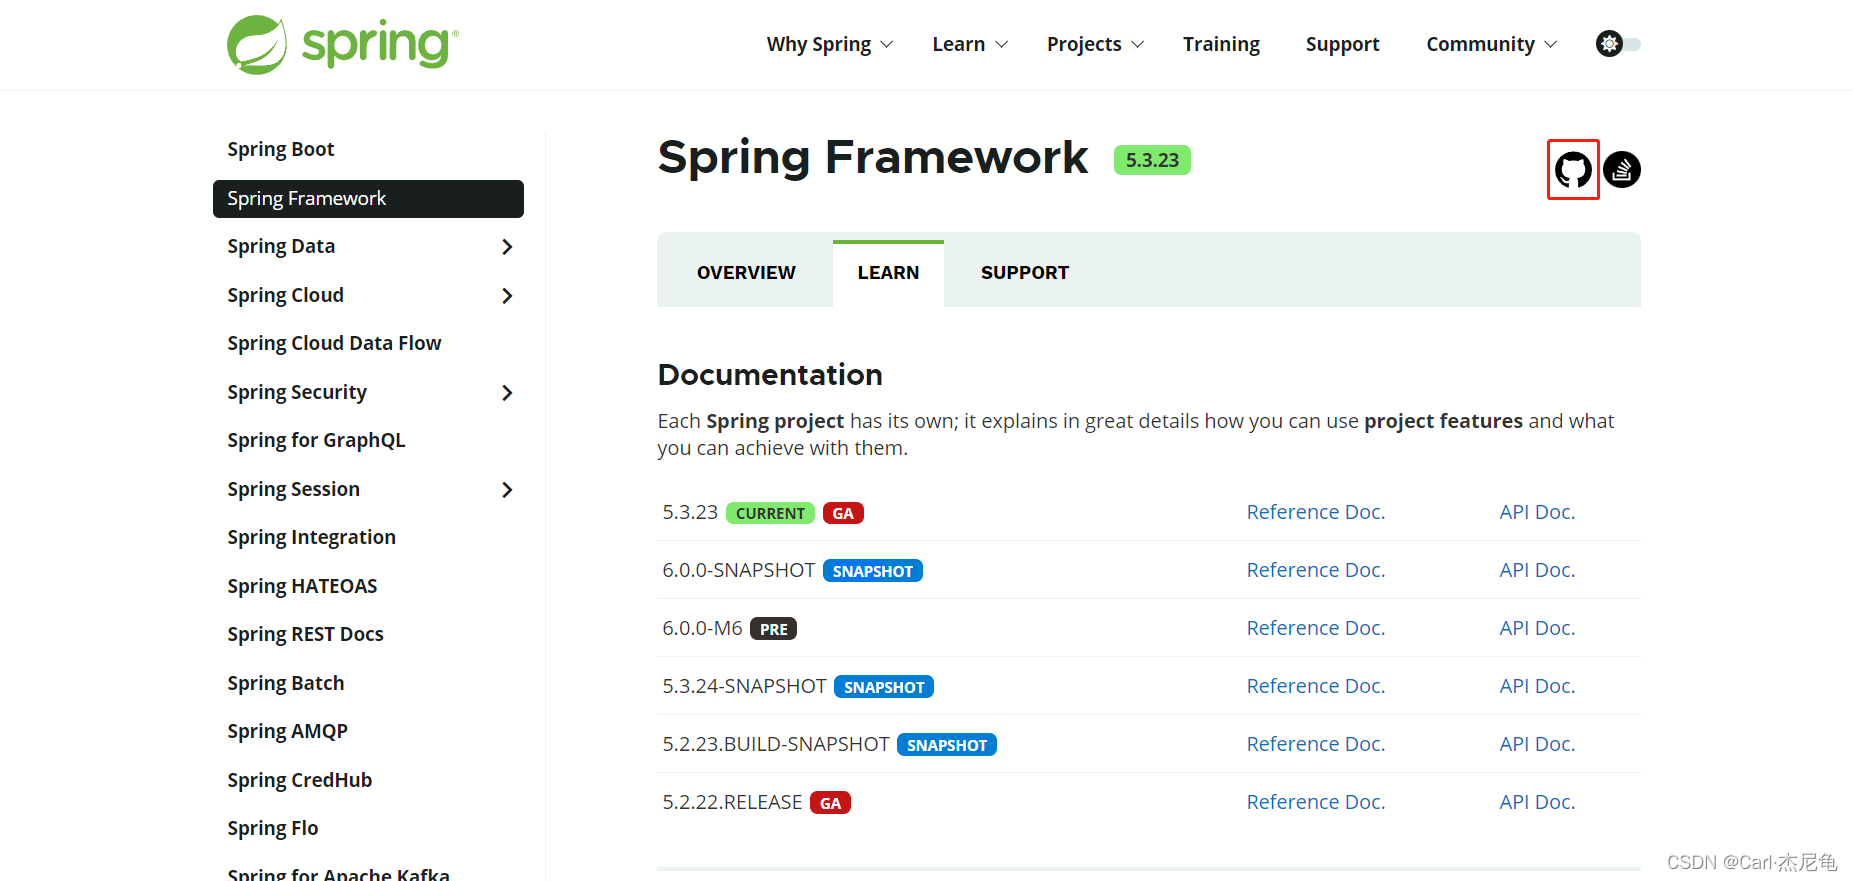Open Spring Flo
This screenshot has height=881, width=1853.
(272, 828)
